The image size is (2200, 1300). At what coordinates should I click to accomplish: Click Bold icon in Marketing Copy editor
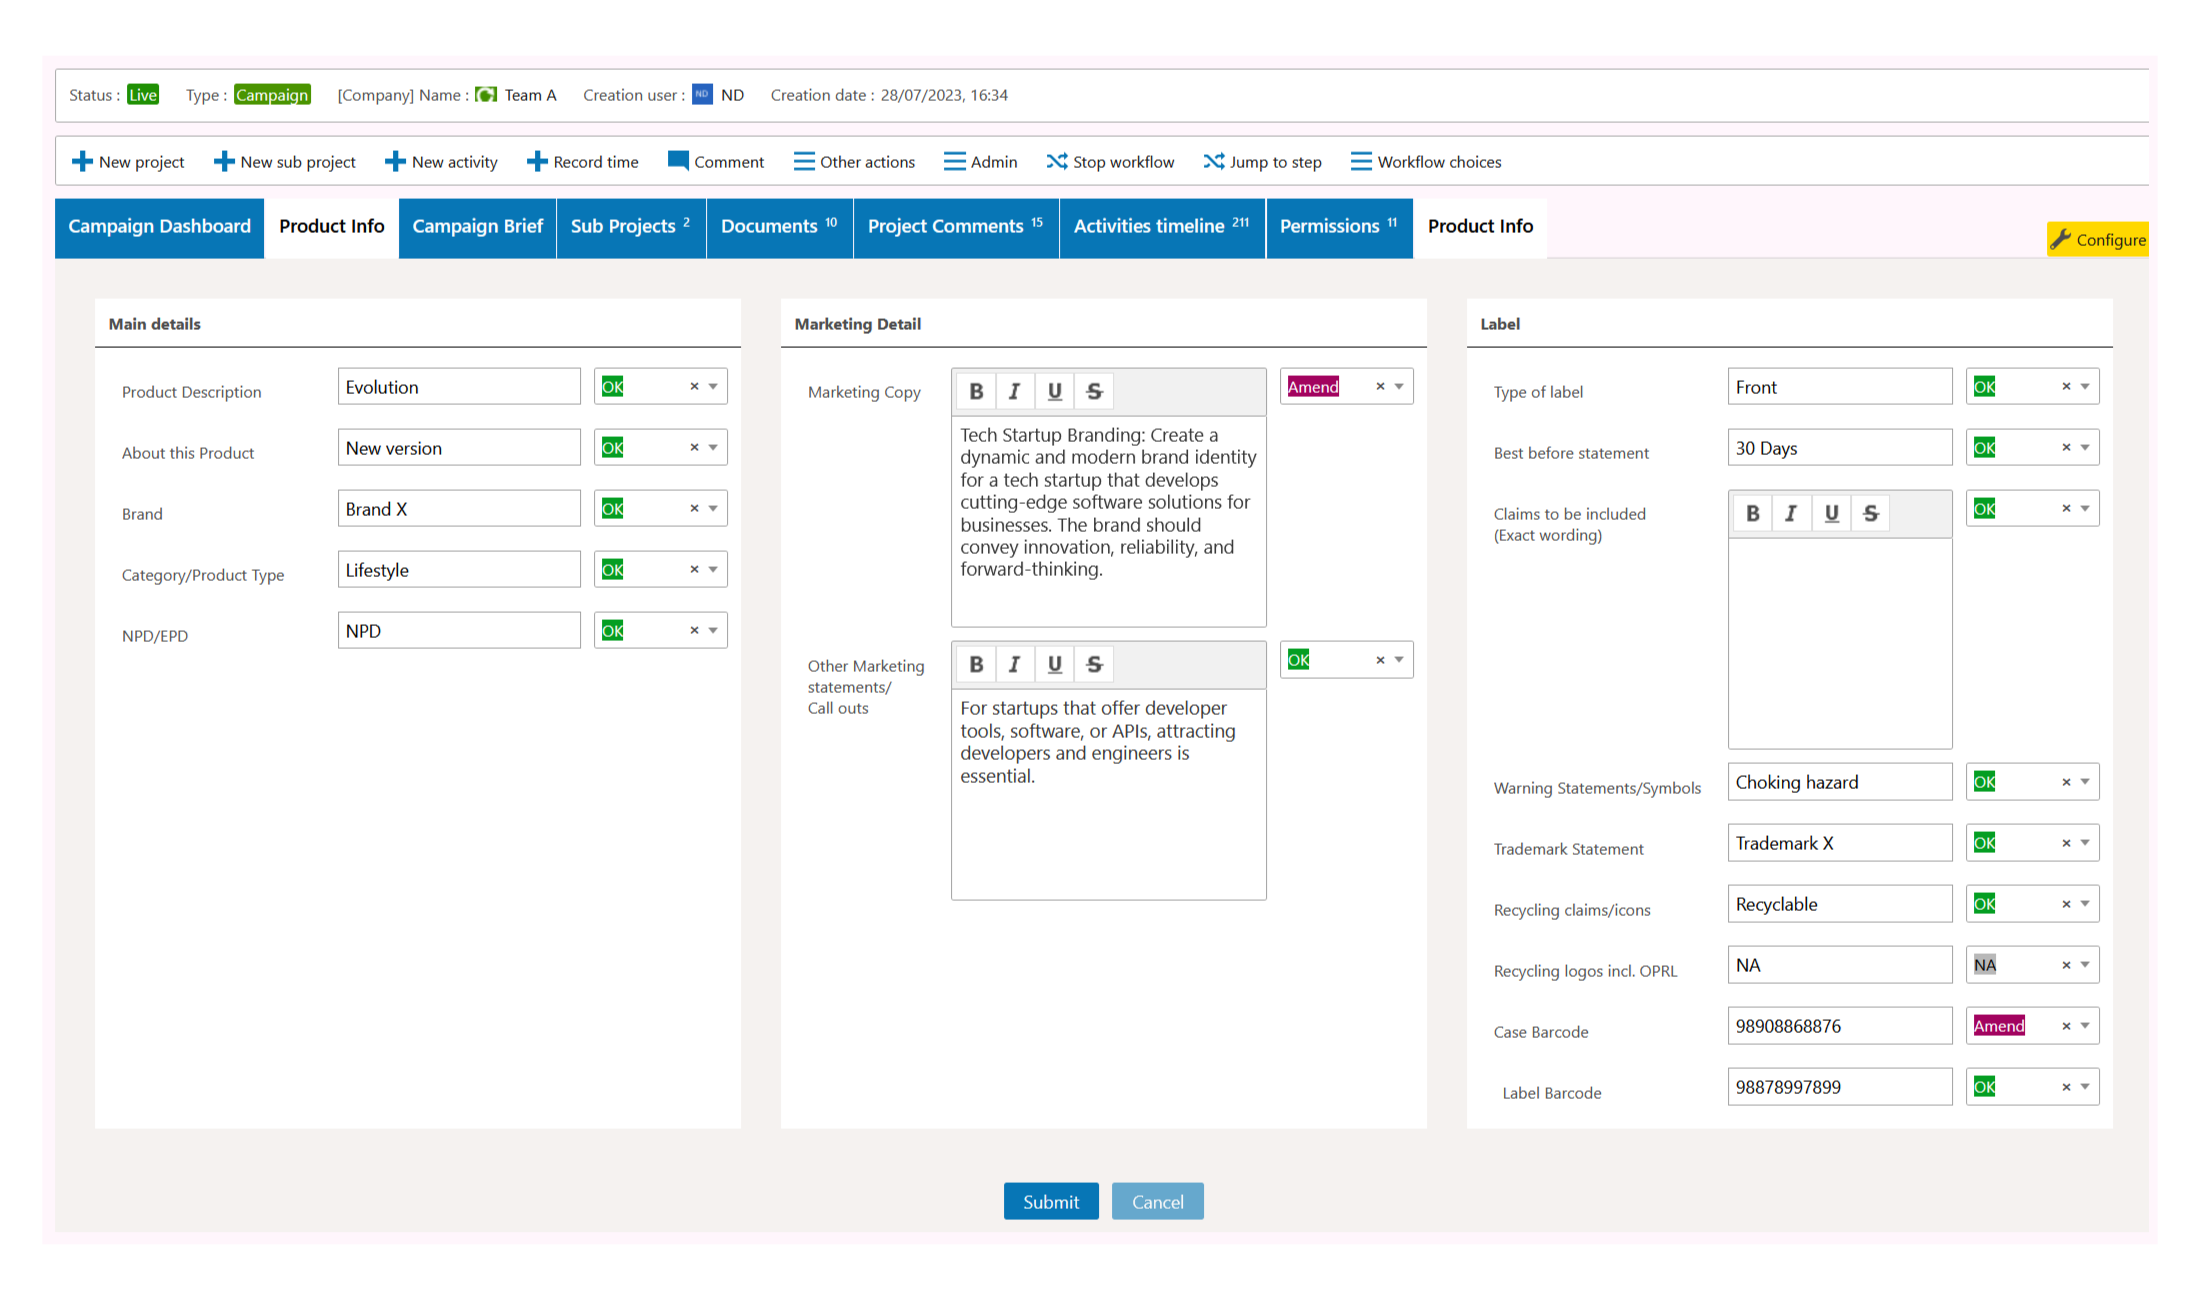point(976,391)
